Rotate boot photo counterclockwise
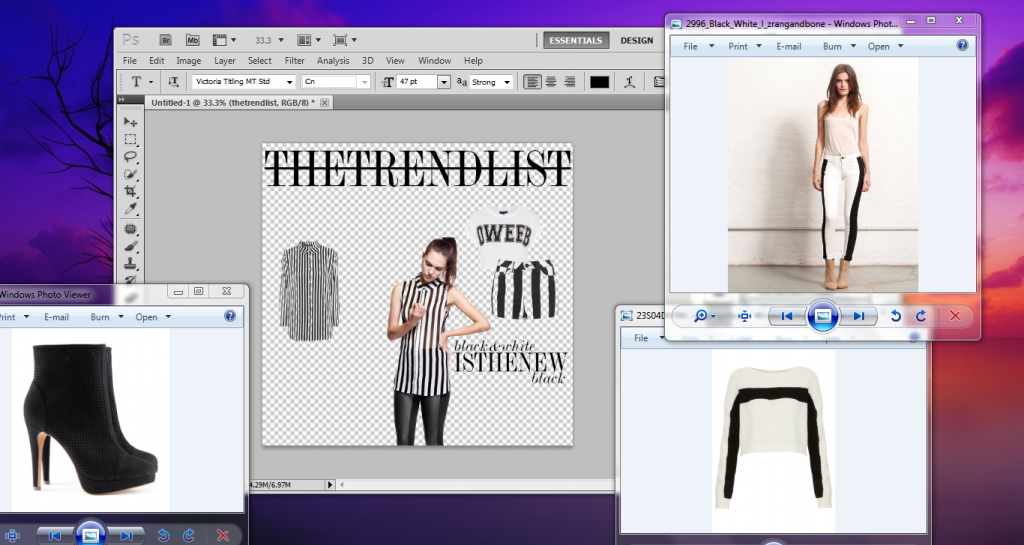Screen dimensions: 1024x545 (x=163, y=536)
